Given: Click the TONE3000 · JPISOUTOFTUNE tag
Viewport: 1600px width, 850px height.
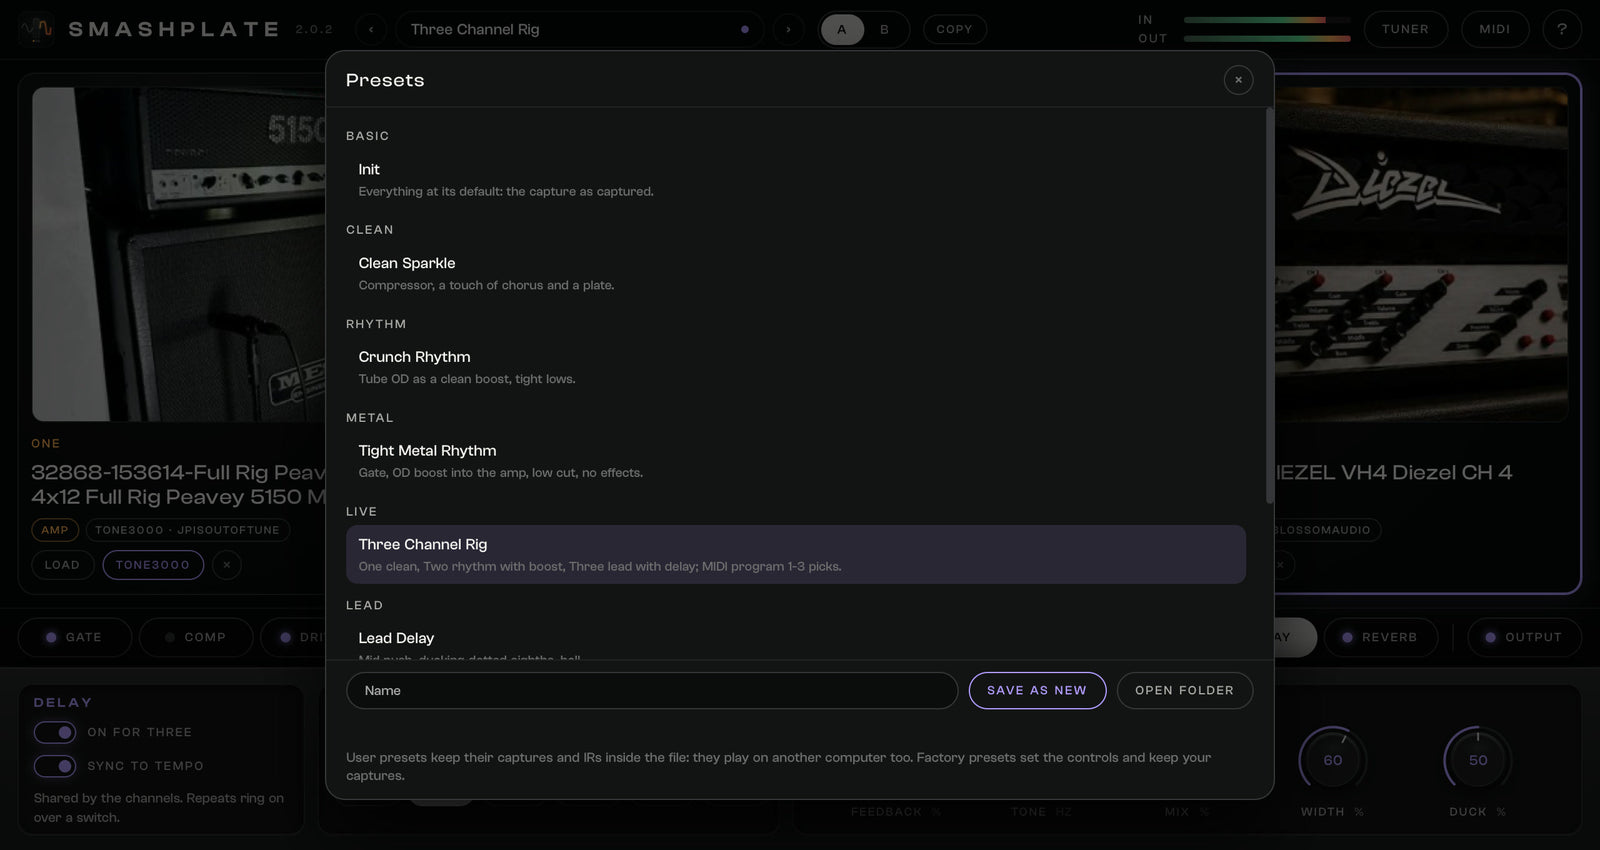Looking at the screenshot, I should tap(188, 530).
